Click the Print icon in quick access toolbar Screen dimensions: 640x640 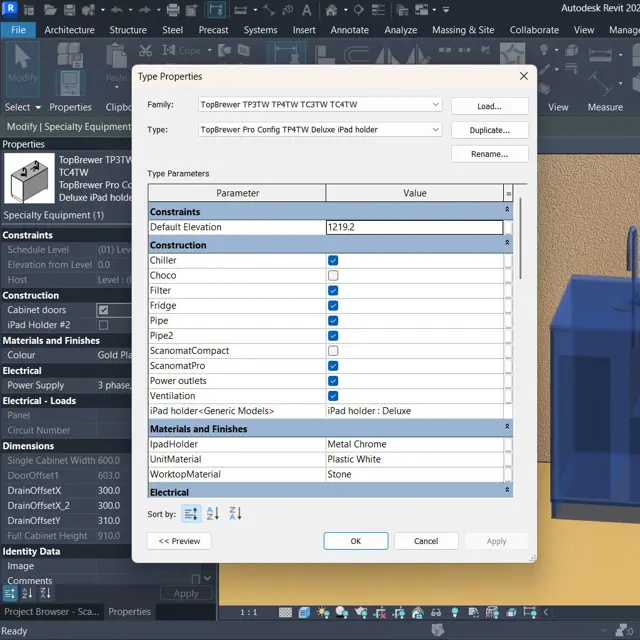(x=173, y=10)
